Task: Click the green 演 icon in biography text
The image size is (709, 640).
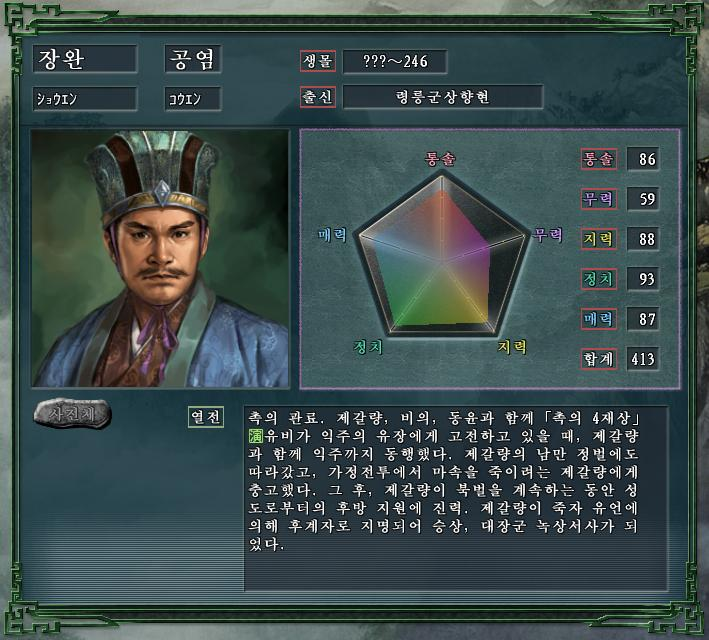Action: (x=255, y=436)
